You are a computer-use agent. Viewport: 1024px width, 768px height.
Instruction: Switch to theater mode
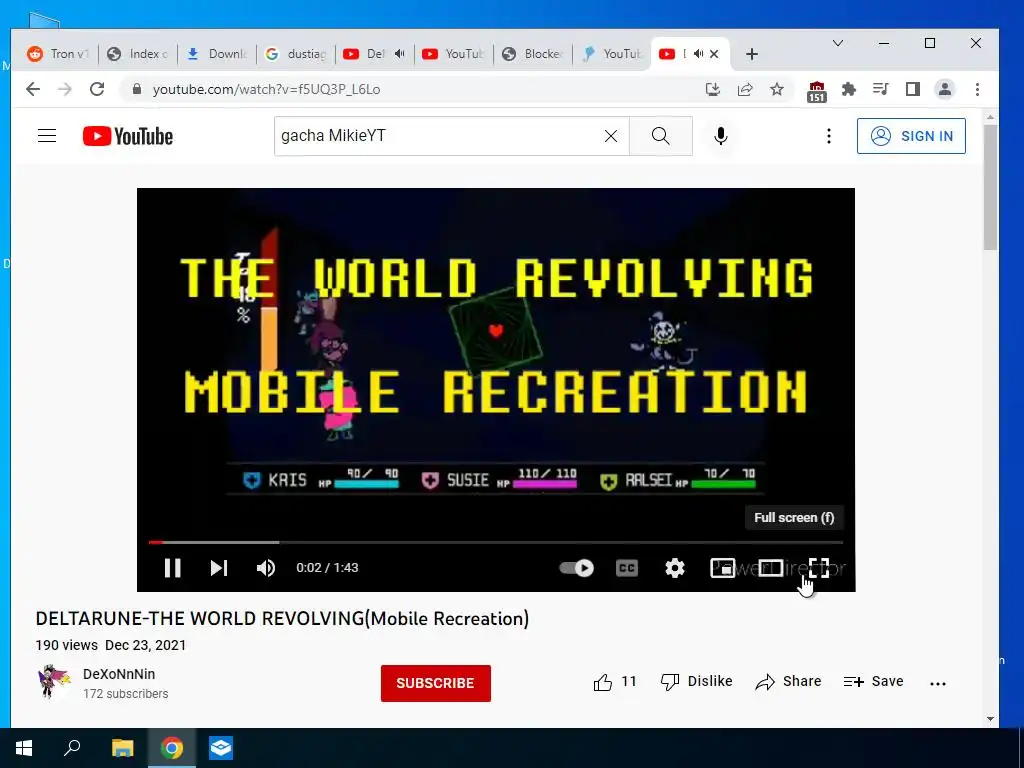point(771,568)
